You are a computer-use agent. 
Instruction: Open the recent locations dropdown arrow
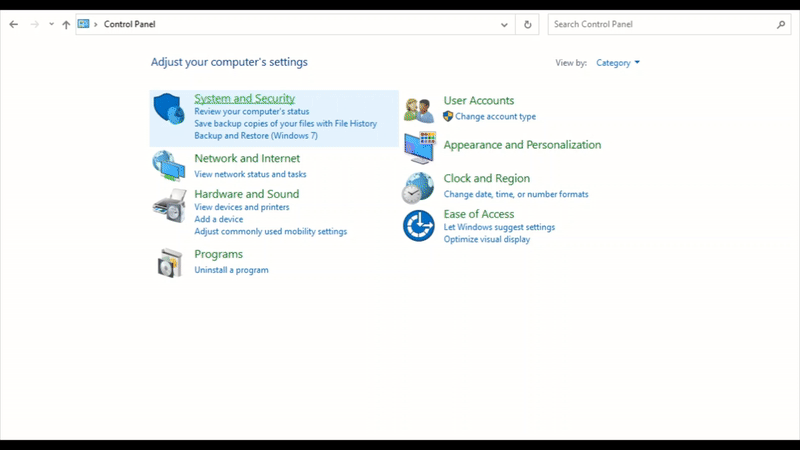tap(52, 24)
